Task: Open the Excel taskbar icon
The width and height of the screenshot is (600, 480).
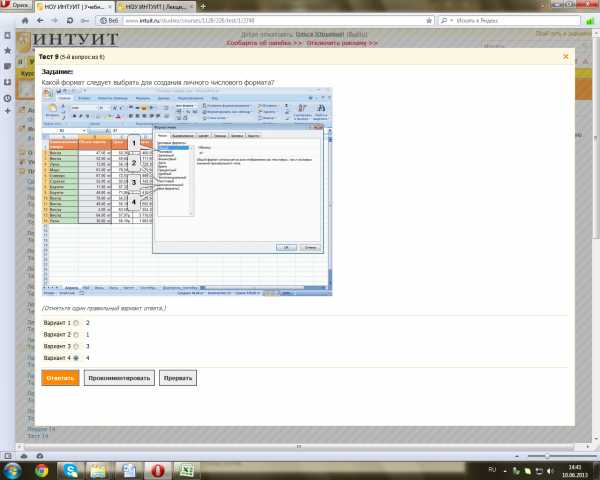Action: pyautogui.click(x=186, y=470)
